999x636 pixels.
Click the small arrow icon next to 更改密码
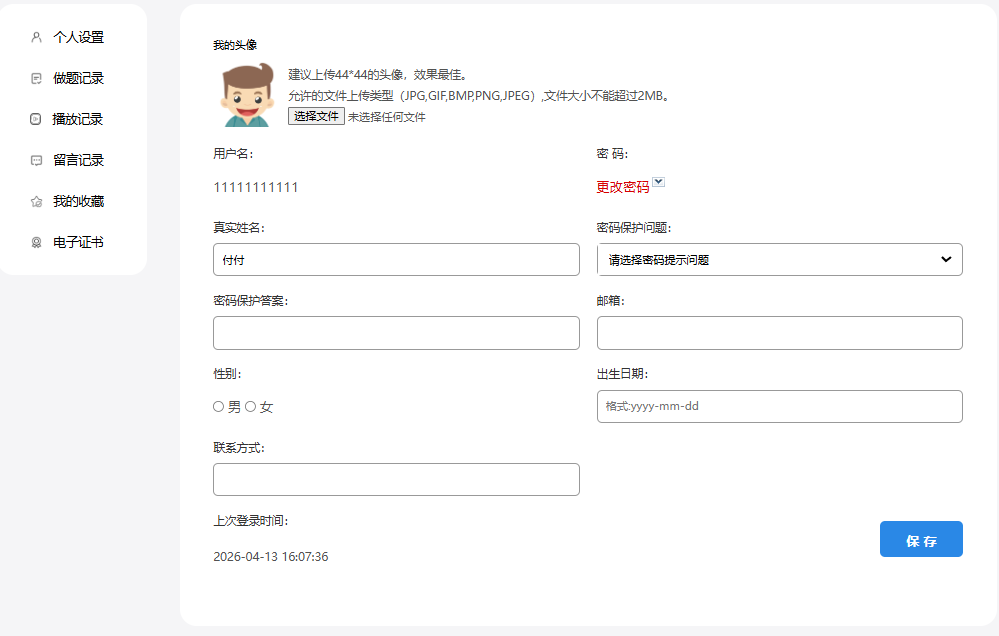(x=659, y=183)
